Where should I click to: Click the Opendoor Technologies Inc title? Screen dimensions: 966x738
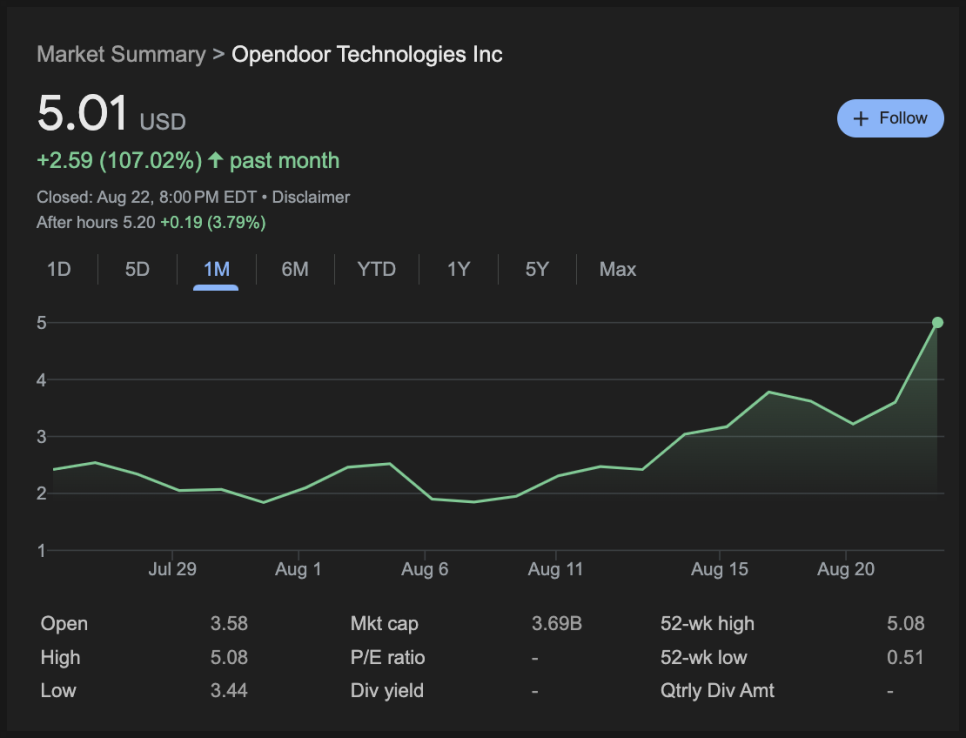367,55
